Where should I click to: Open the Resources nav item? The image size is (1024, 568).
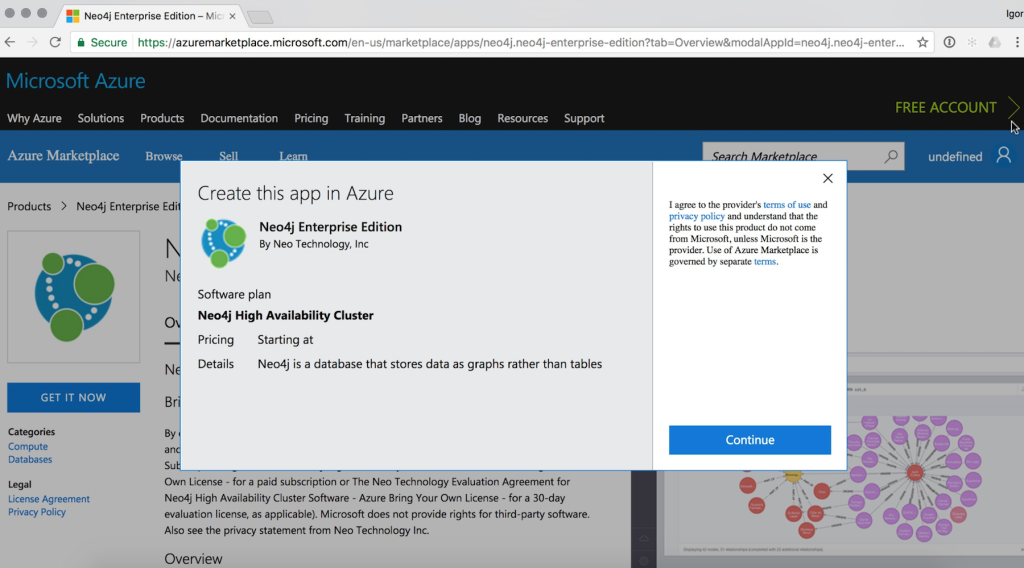tap(522, 118)
